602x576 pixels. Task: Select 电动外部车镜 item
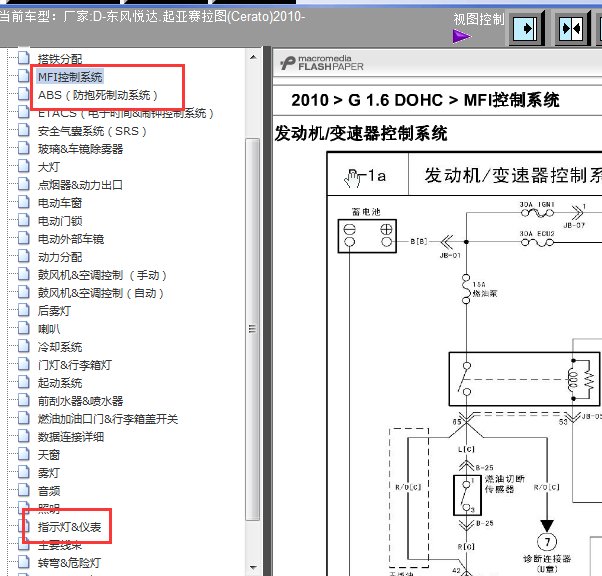click(x=71, y=239)
